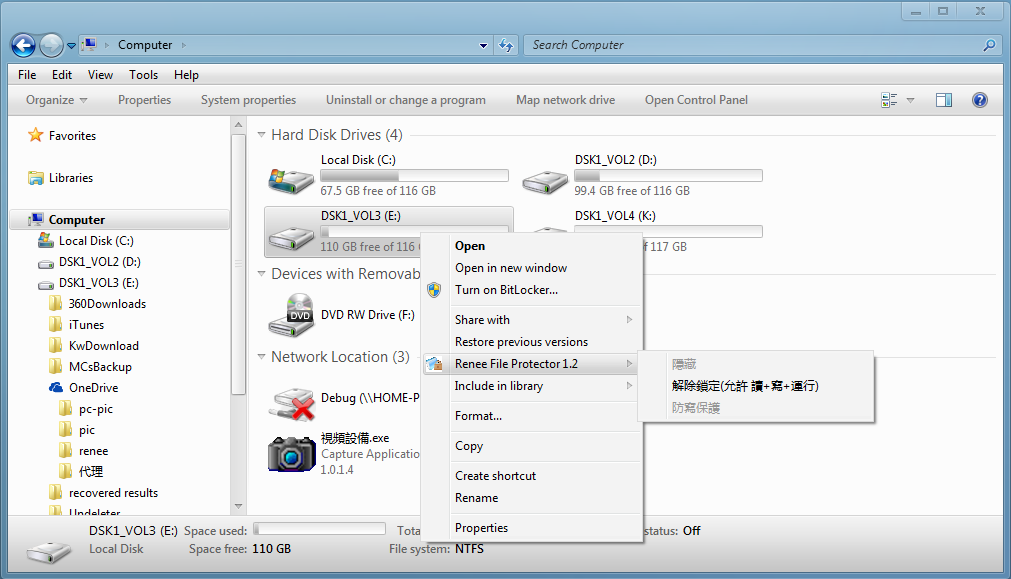Open the Edit menu

pos(62,75)
